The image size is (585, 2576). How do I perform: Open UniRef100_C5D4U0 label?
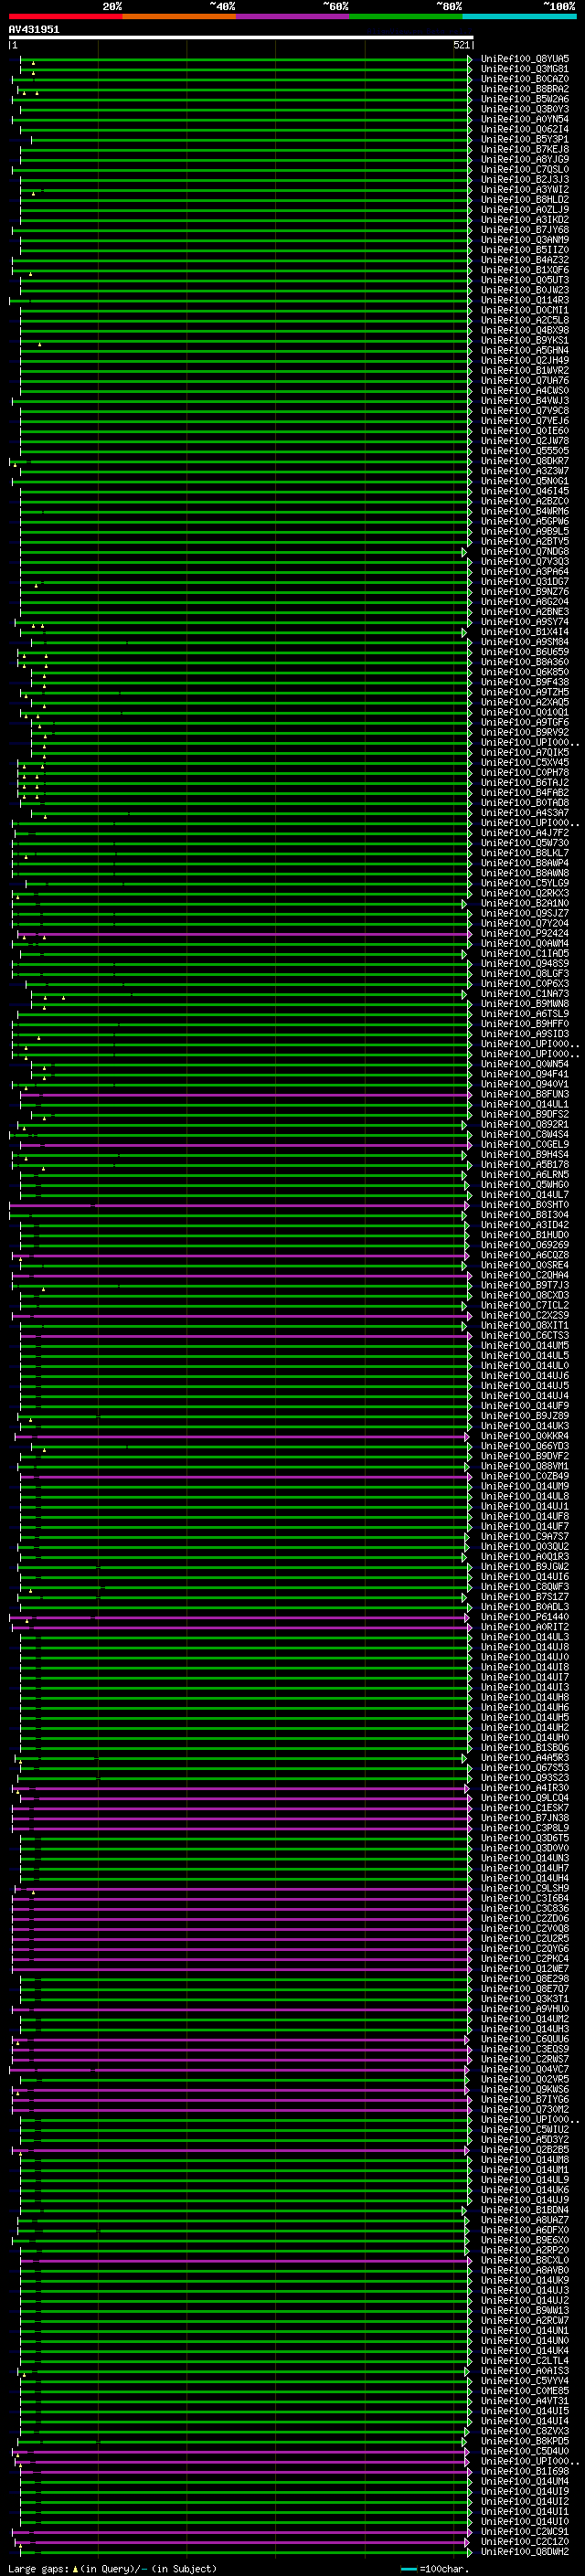click(525, 2451)
